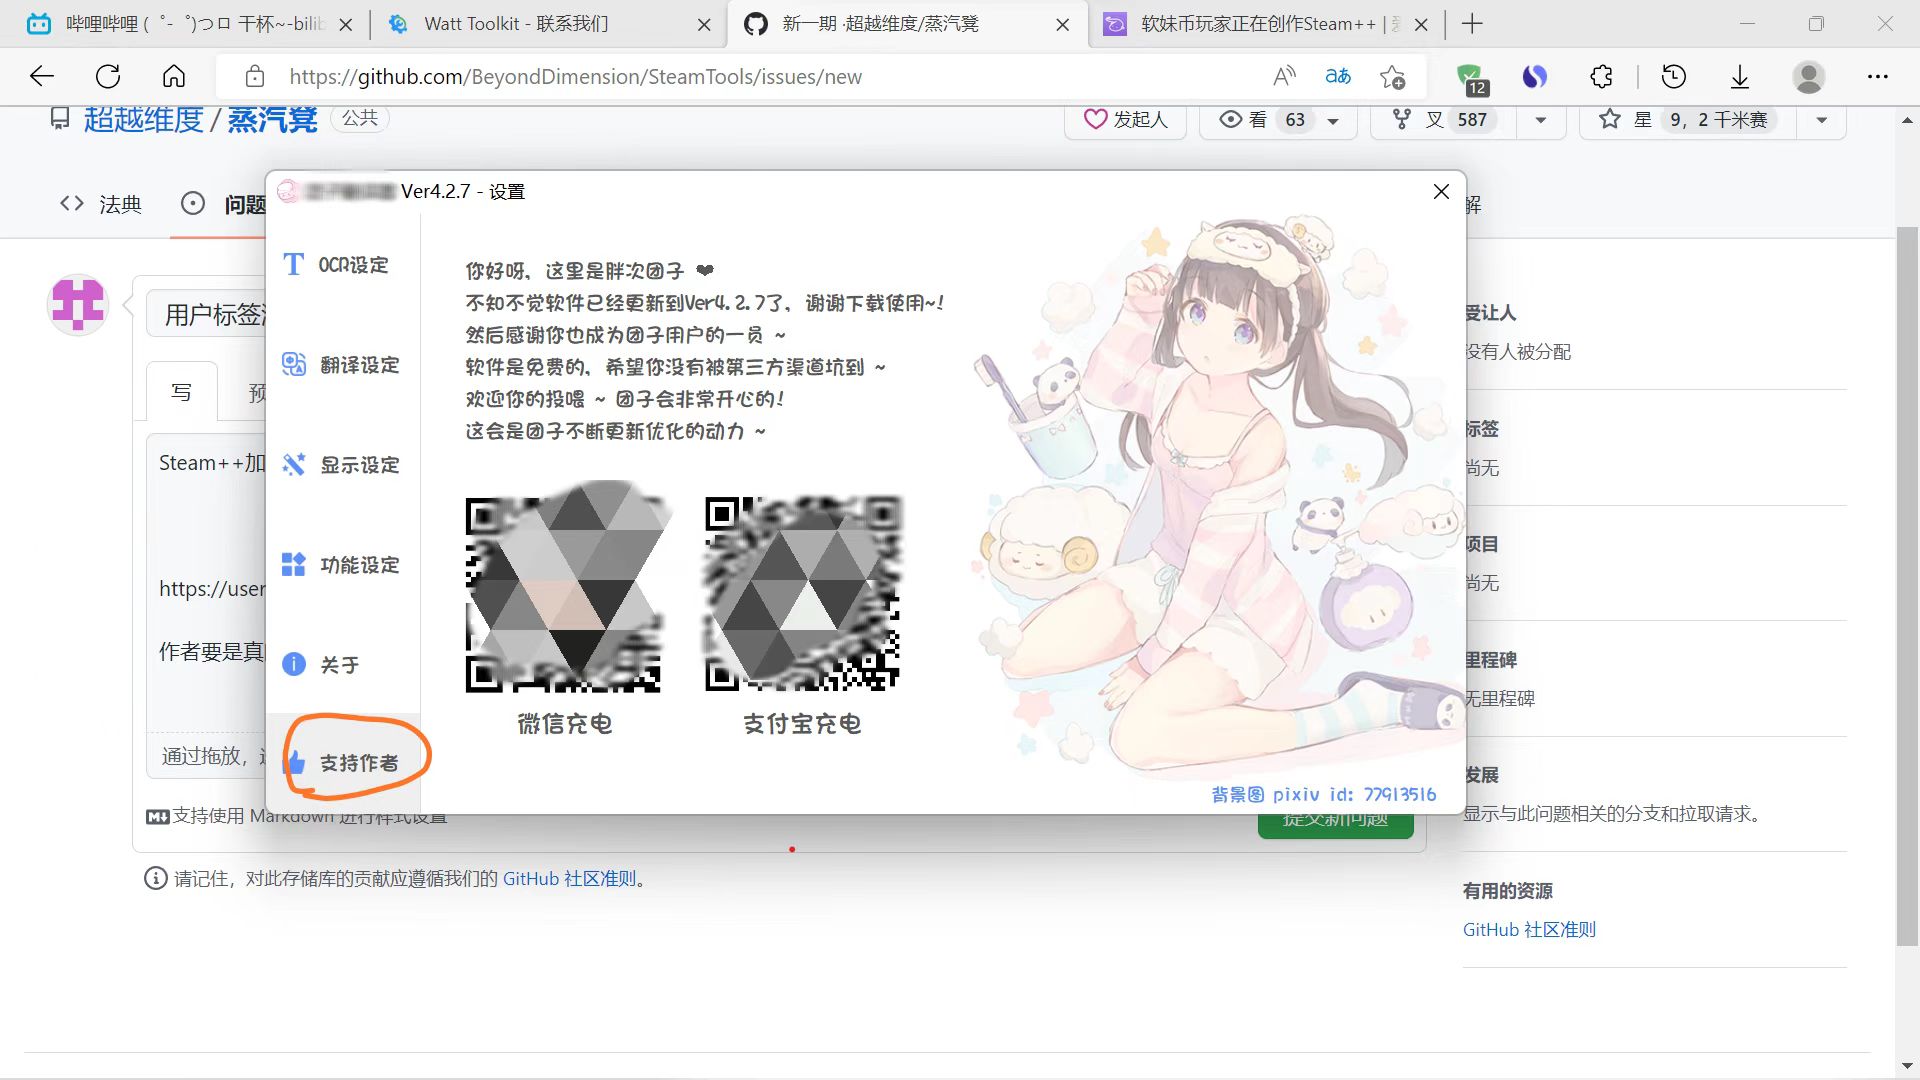Close the Ver4.2.7 settings dialog
The height and width of the screenshot is (1080, 1920).
click(1441, 191)
